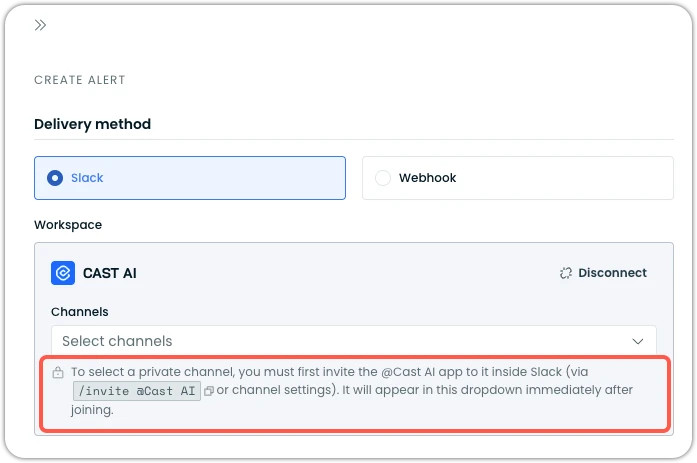Select the Slack radio button
This screenshot has width=697, height=463.
tap(55, 178)
